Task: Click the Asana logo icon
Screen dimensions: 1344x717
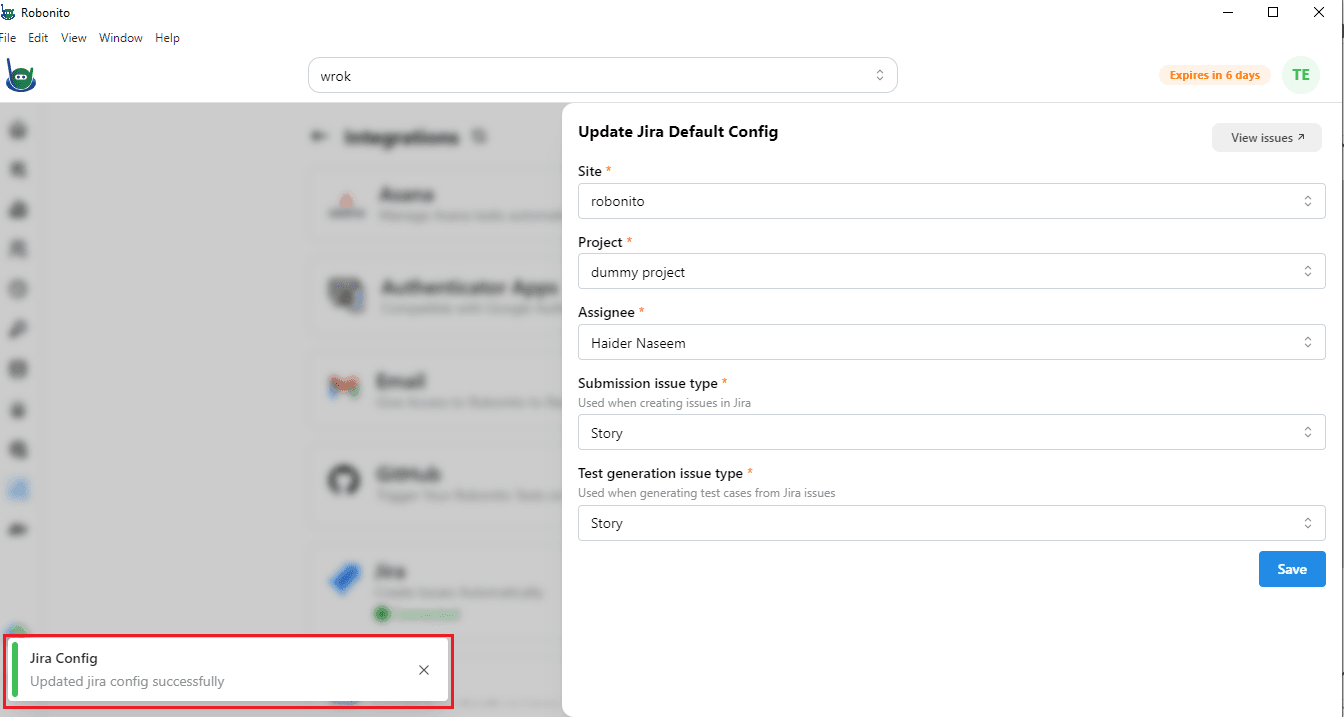Action: point(345,204)
